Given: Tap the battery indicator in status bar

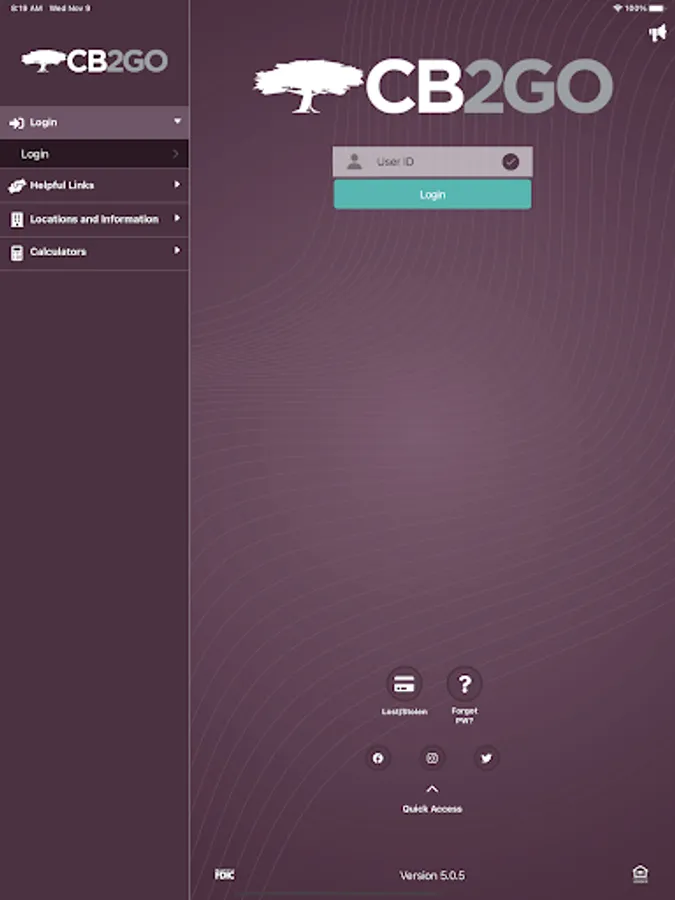Looking at the screenshot, I should pyautogui.click(x=658, y=8).
